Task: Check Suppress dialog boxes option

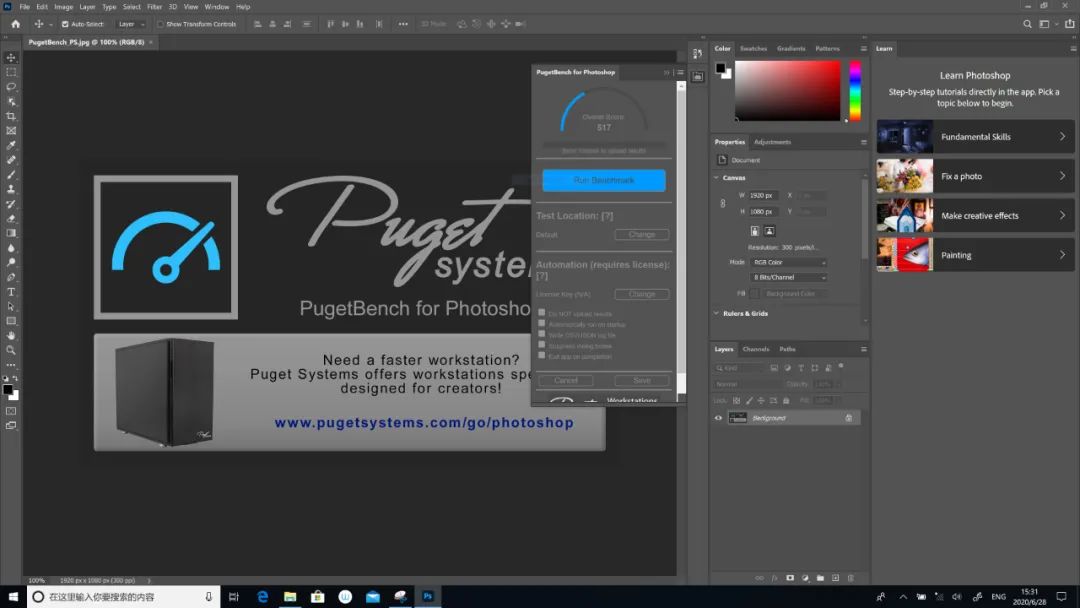Action: 541,344
